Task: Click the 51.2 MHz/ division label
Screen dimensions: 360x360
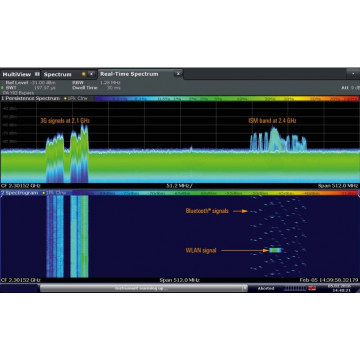Action: pyautogui.click(x=180, y=186)
